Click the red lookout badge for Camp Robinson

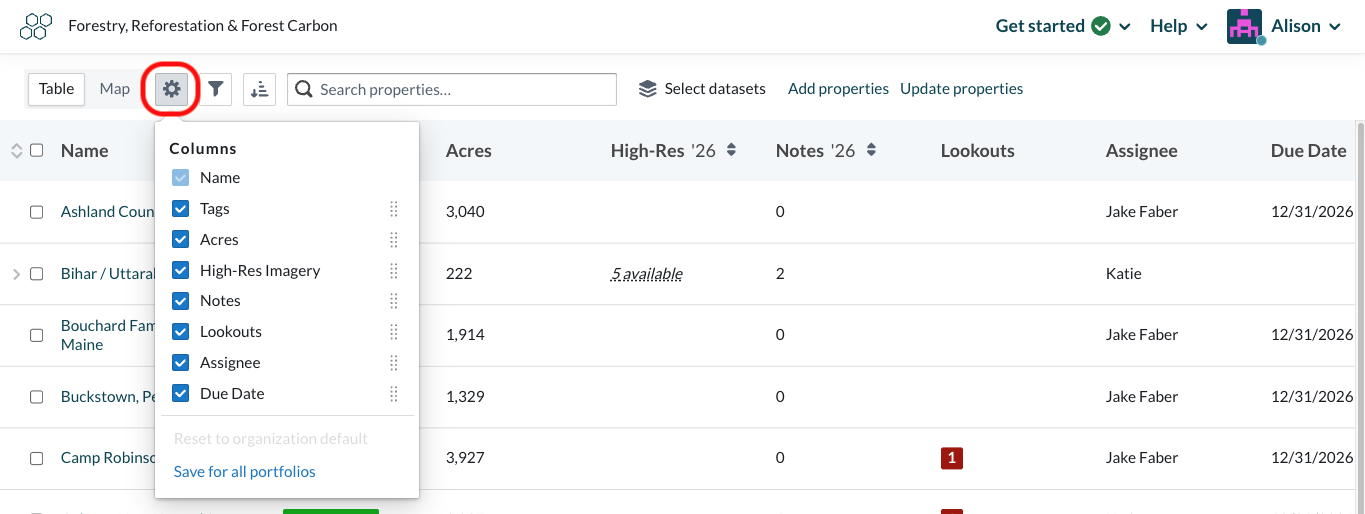951,458
